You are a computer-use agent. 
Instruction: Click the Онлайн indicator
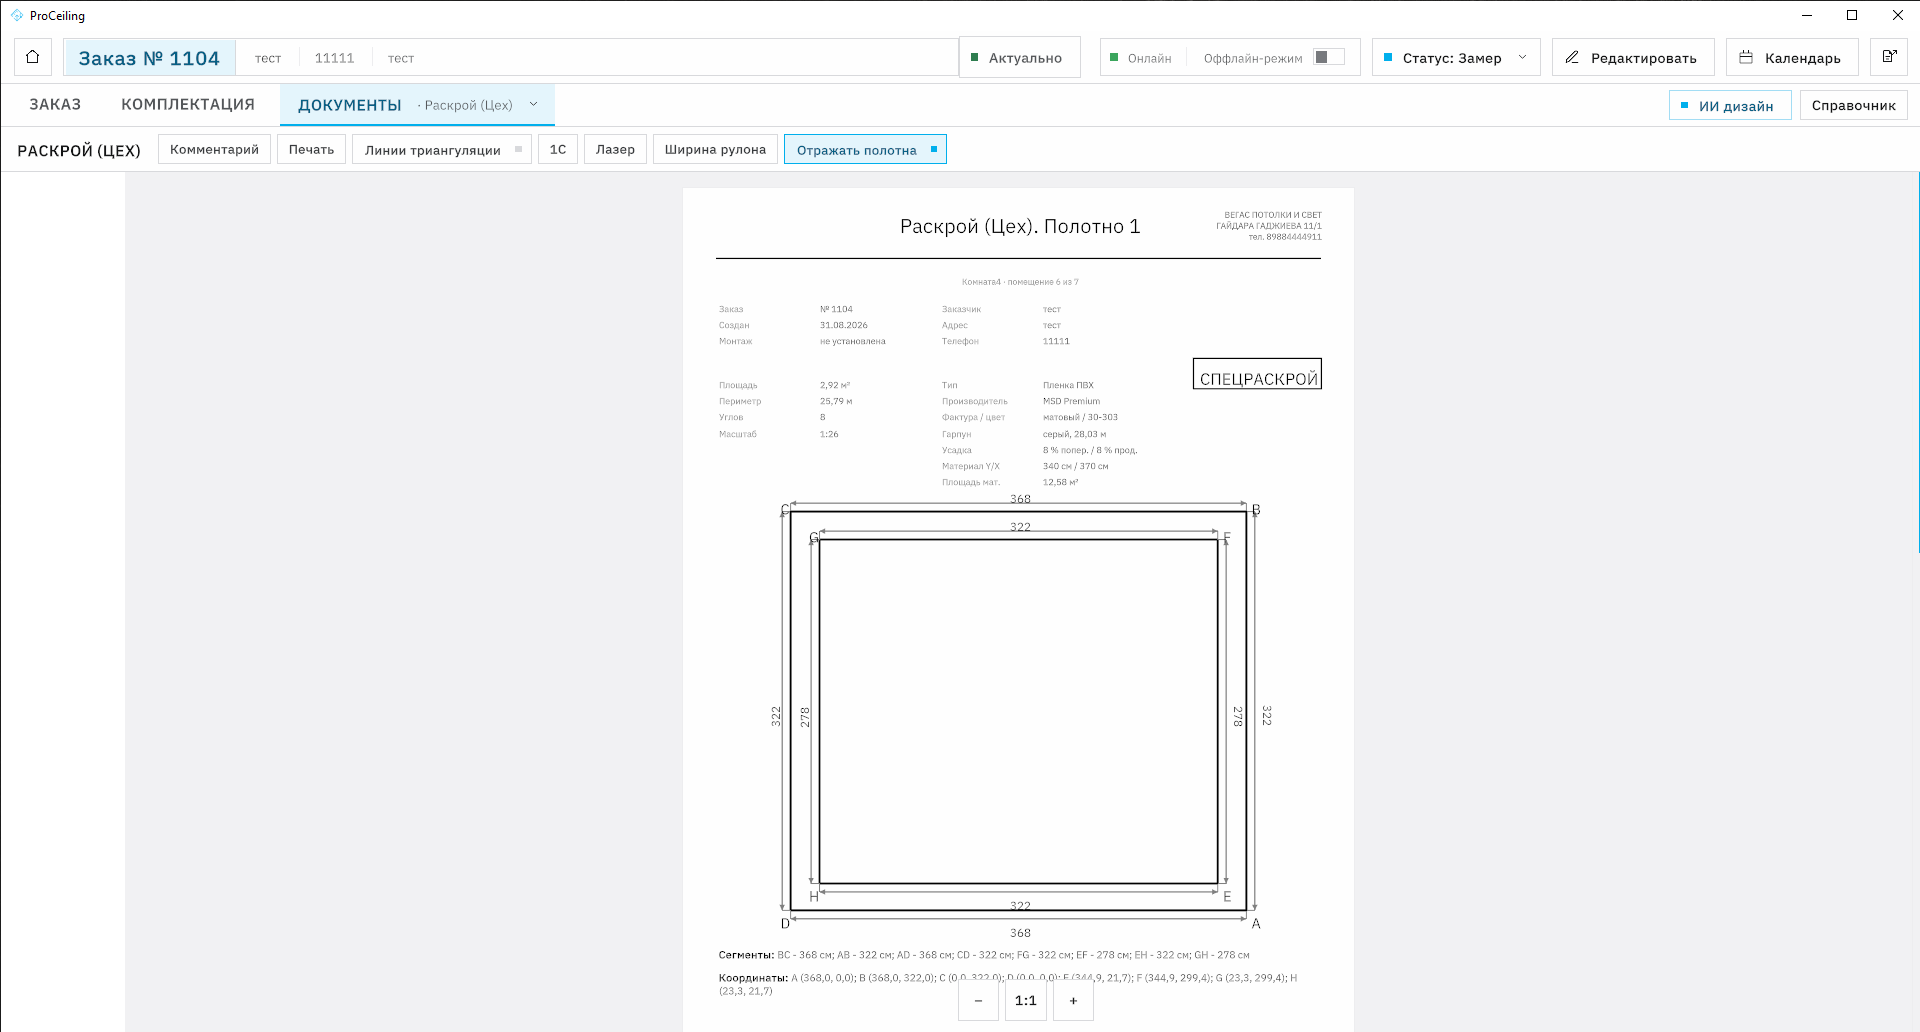[x=1142, y=58]
